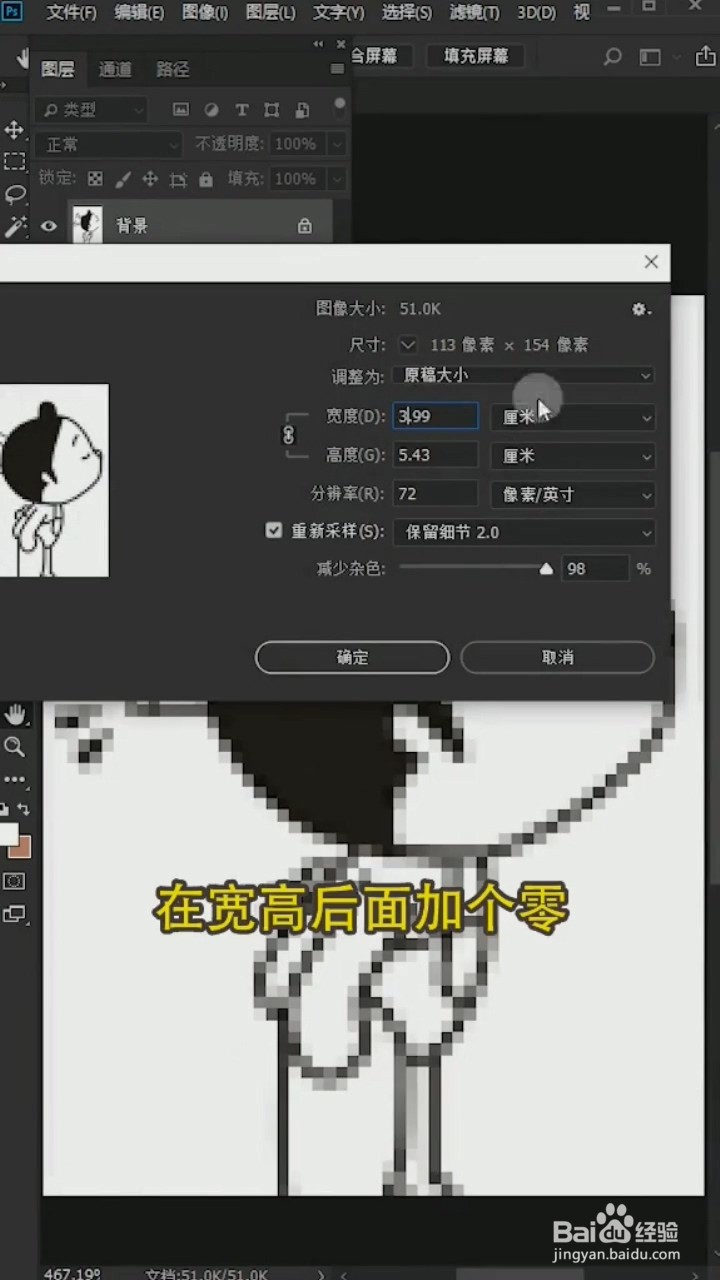Filter layers by pixel layer icon

[181, 110]
